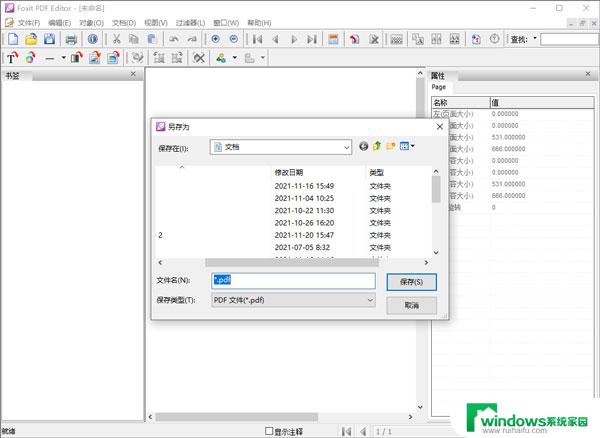Click the file list horizontal scrollbar in dialog
600x438 pixels.
coord(292,263)
